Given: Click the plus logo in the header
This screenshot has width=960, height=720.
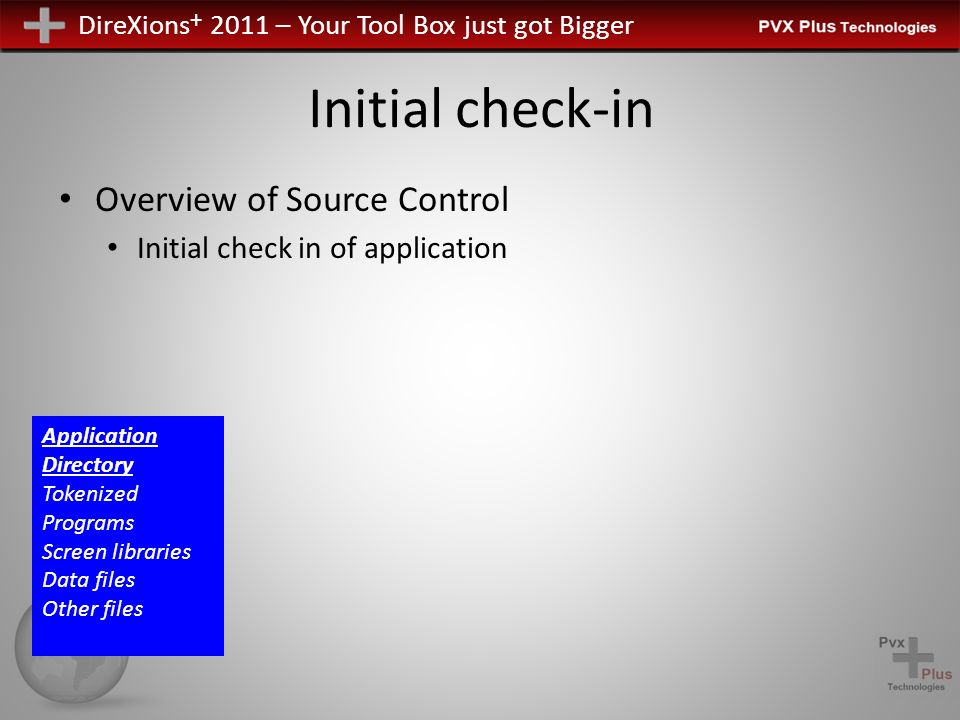Looking at the screenshot, I should pos(44,25).
